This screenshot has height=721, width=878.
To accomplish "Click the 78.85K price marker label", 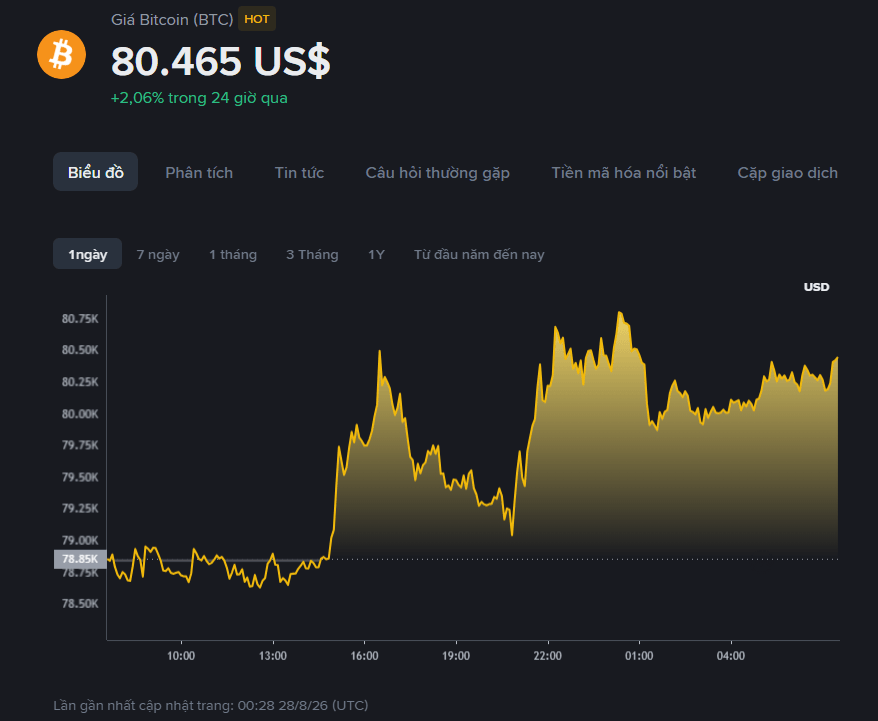I will (80, 559).
